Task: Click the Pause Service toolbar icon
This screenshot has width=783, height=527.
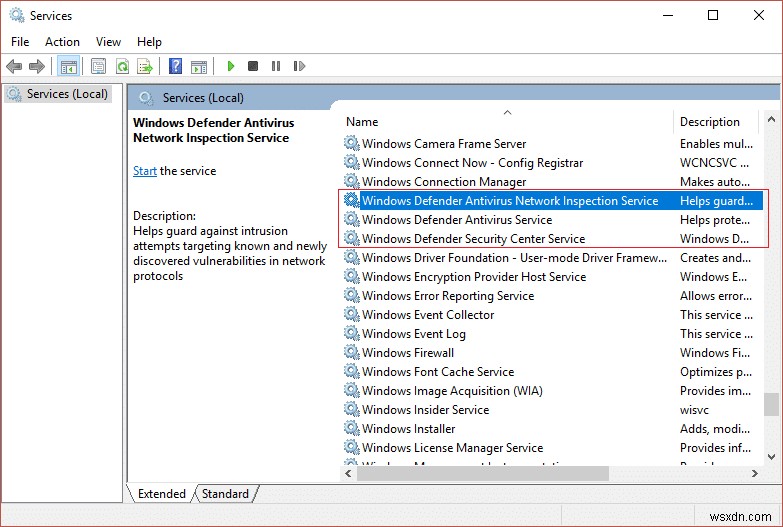Action: [x=276, y=66]
